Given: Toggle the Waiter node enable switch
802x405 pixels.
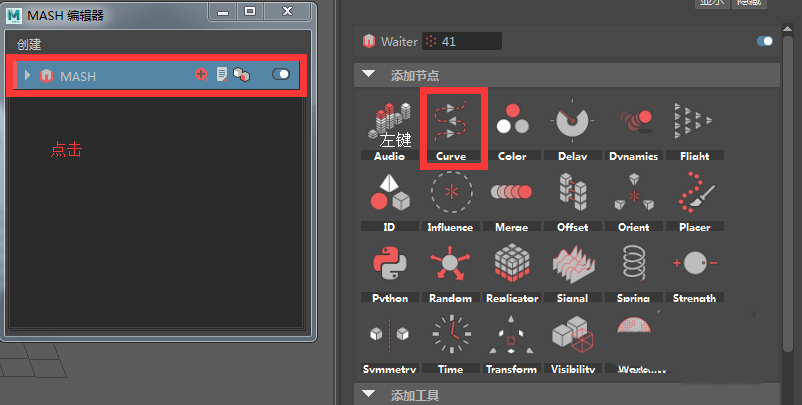Looking at the screenshot, I should pos(765,41).
